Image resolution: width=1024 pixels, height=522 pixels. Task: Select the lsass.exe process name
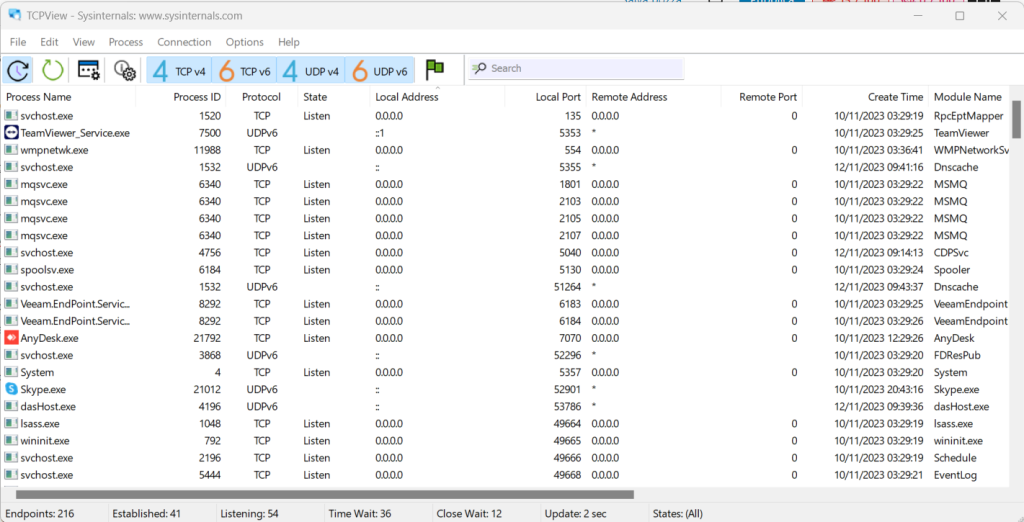(x=42, y=423)
